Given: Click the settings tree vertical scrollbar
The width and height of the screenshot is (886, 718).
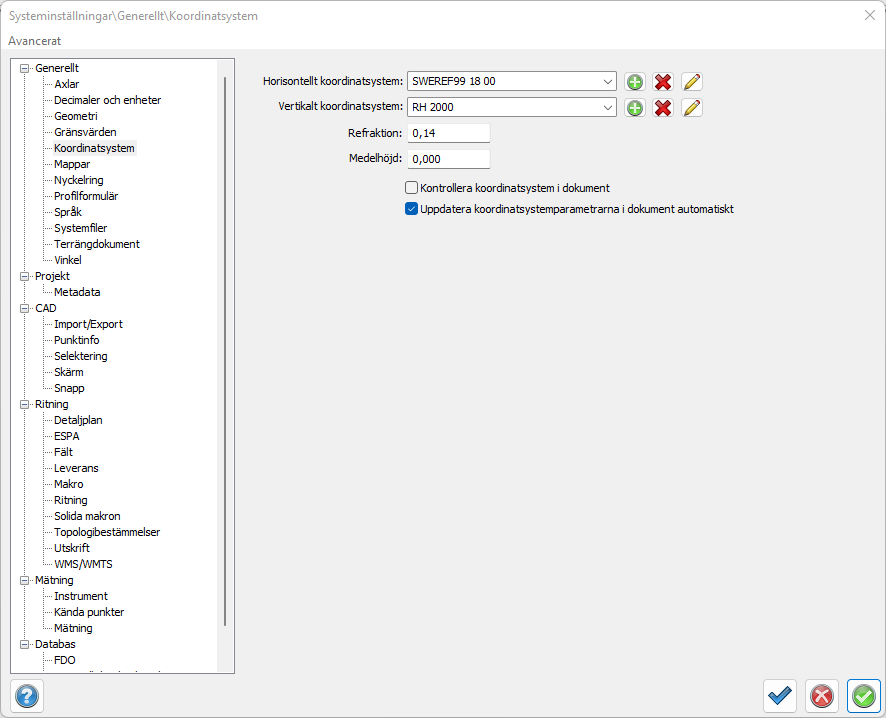Looking at the screenshot, I should tap(225, 350).
